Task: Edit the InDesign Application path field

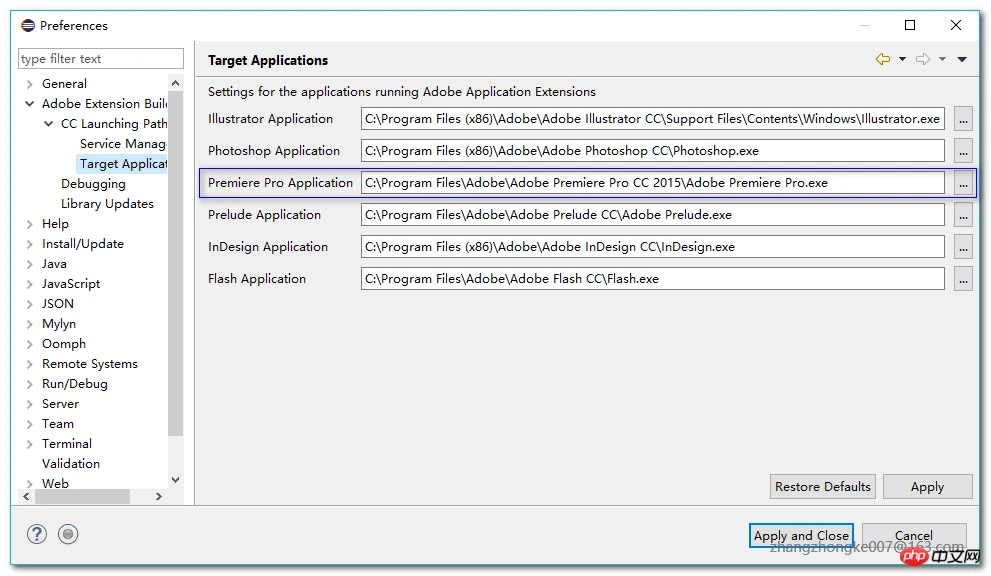Action: [653, 247]
